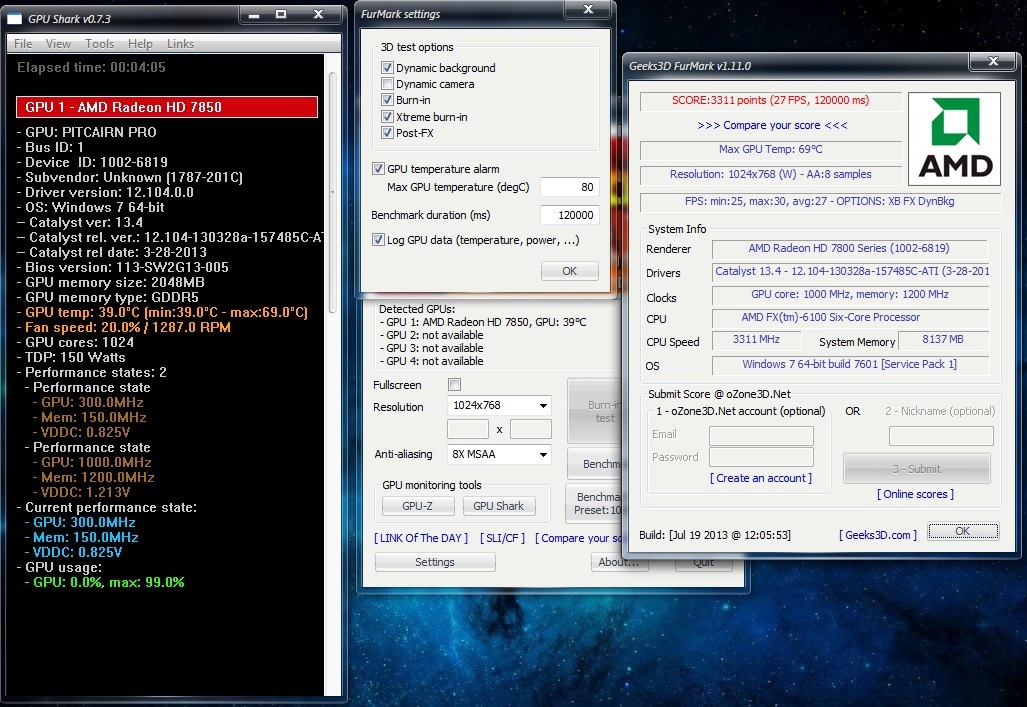Viewport: 1027px width, 707px height.
Task: Click the 8137 MB System Memory field
Action: coord(943,340)
